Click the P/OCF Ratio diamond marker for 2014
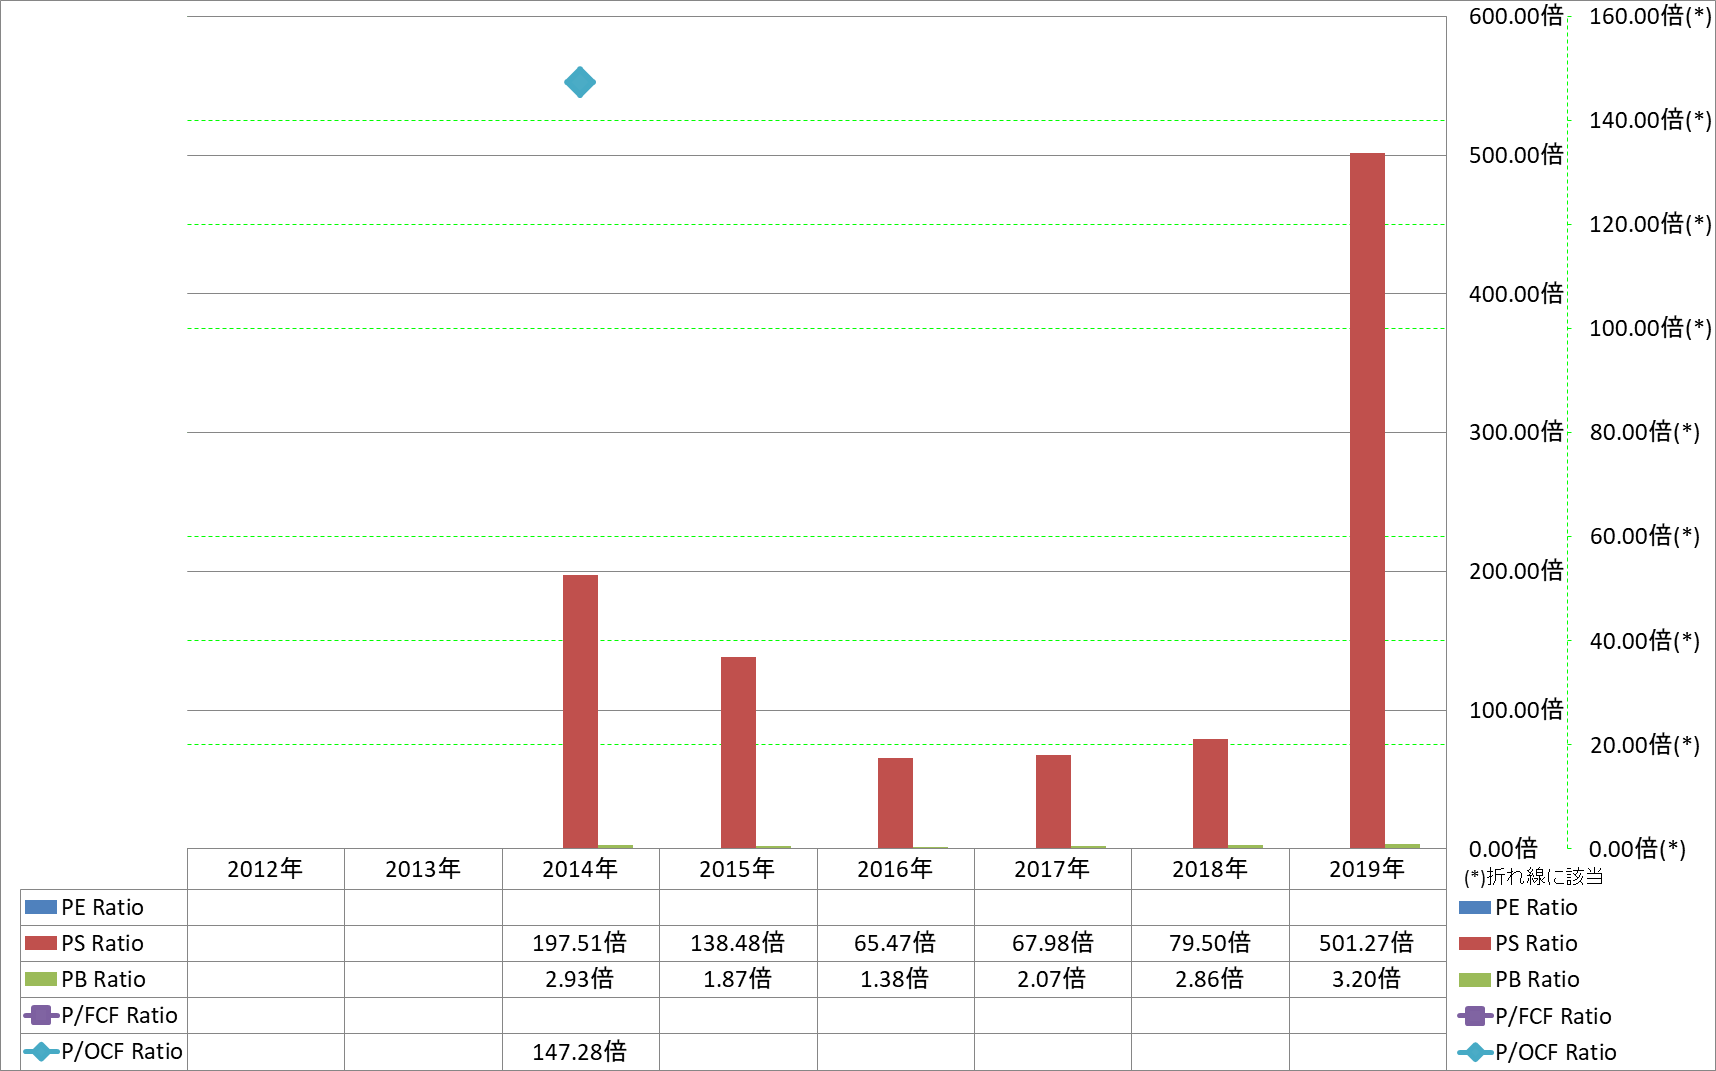The height and width of the screenshot is (1071, 1716). pyautogui.click(x=580, y=82)
